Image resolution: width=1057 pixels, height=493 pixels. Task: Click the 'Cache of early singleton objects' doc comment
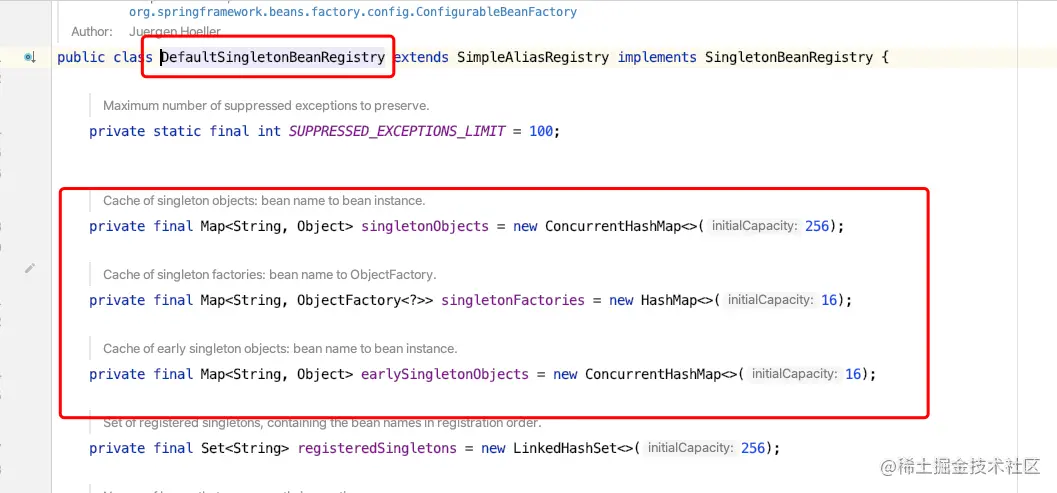[280, 349]
